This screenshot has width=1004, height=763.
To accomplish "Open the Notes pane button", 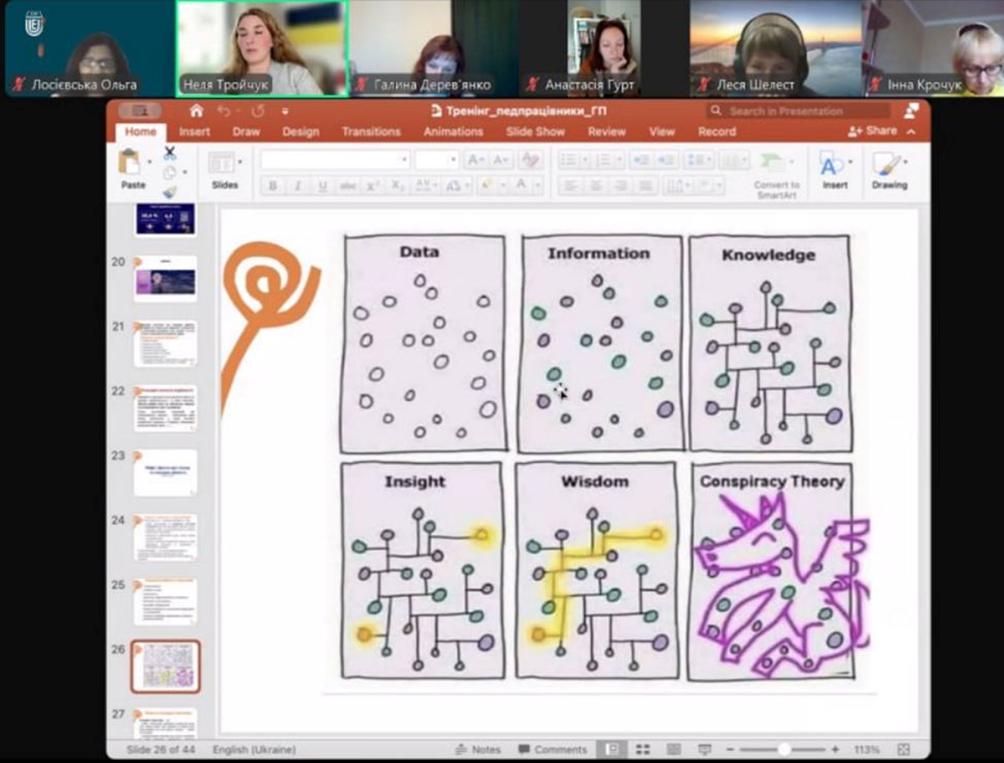I will 478,749.
